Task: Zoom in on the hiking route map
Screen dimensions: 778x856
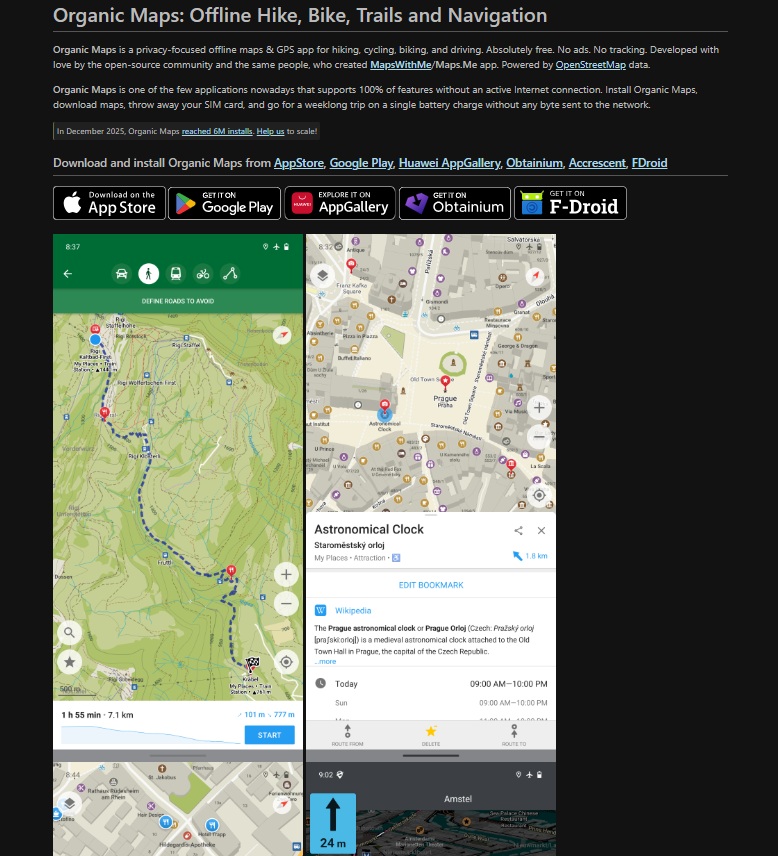Action: tap(286, 574)
